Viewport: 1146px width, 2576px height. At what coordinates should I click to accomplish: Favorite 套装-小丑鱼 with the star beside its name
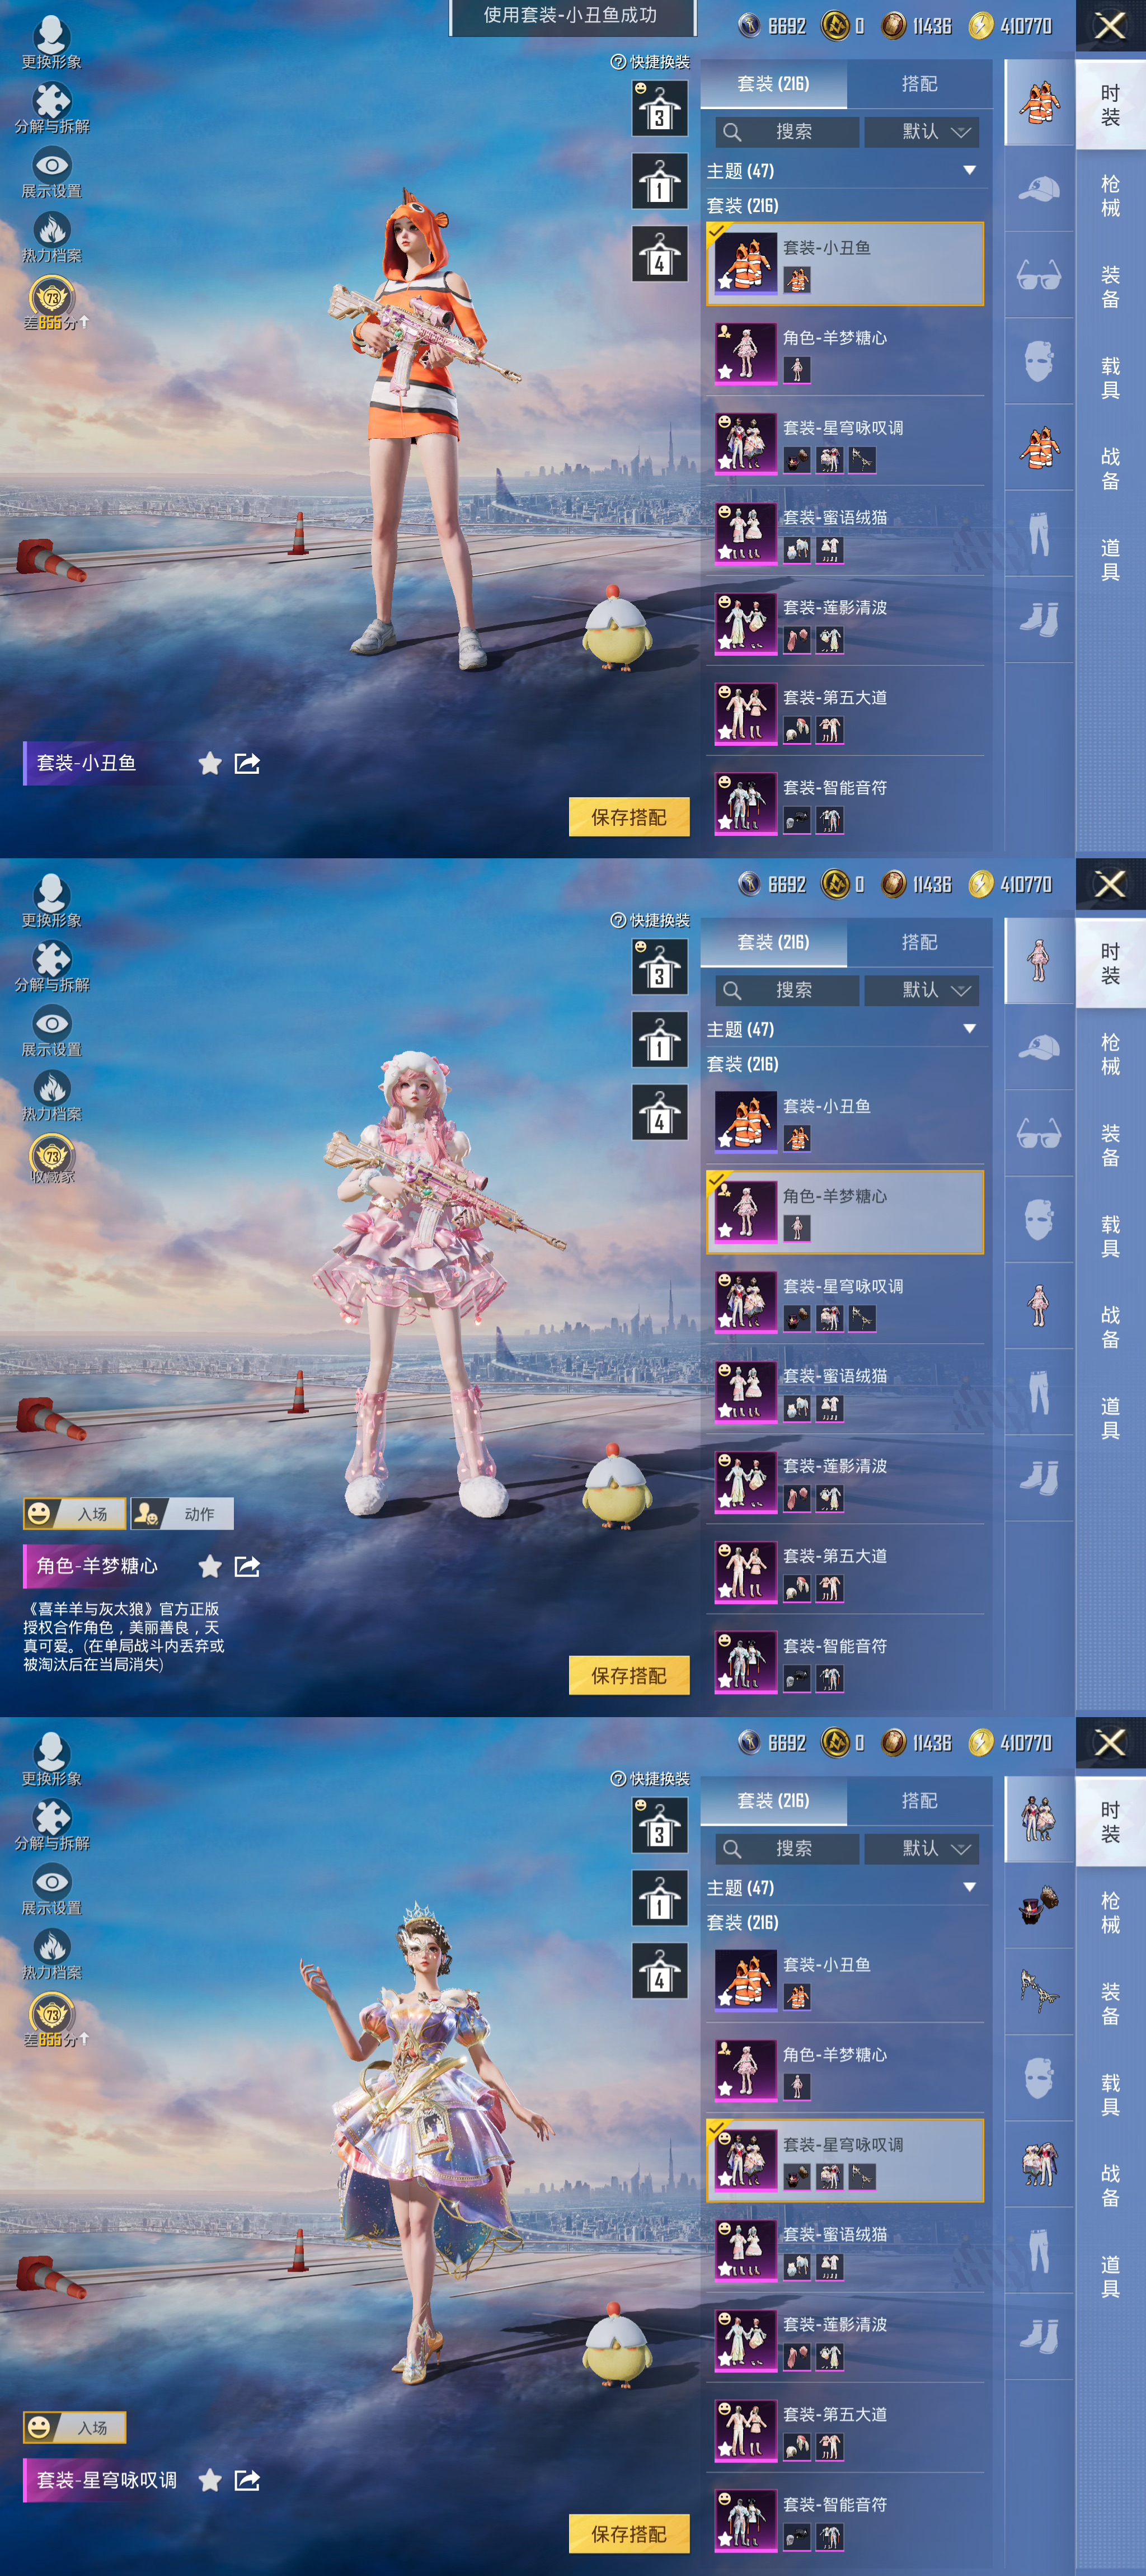[x=209, y=764]
